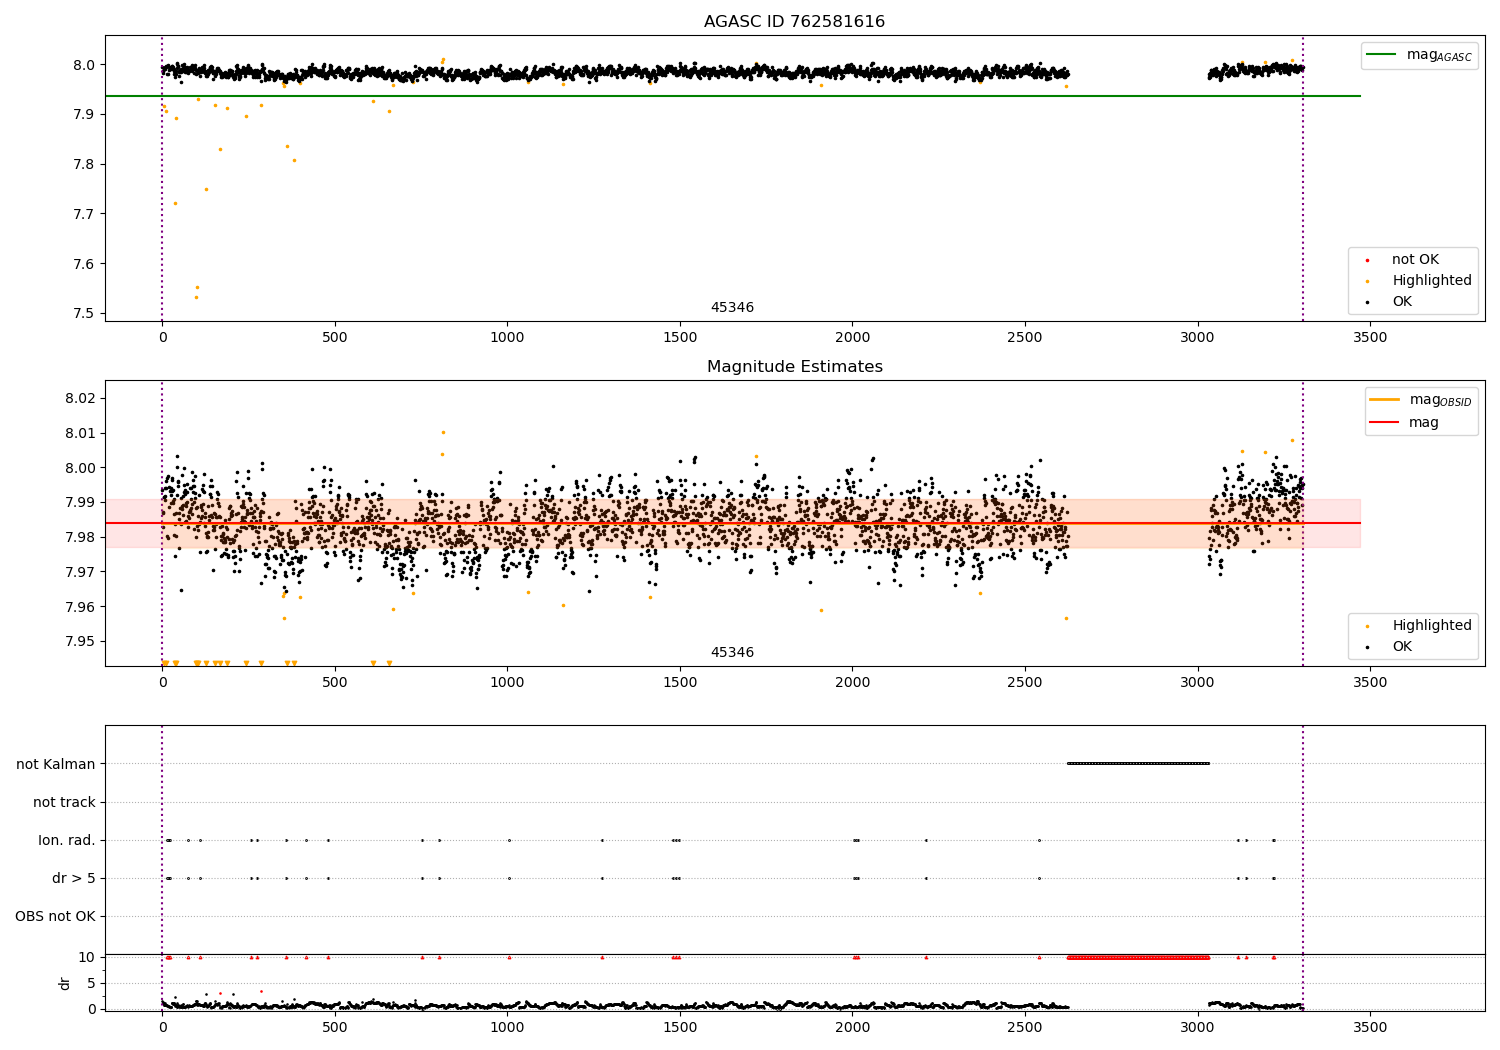Screen dimensions: 1500x1050
Task: Click the red 'mag' legend entry
Action: click(1385, 423)
